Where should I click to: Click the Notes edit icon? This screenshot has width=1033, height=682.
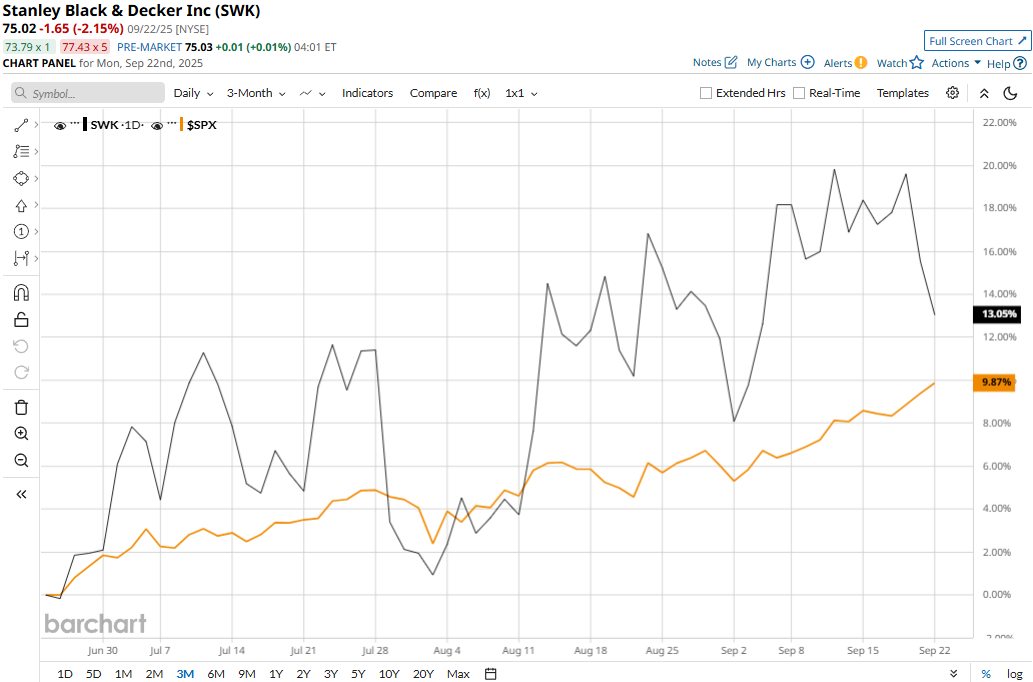(731, 62)
